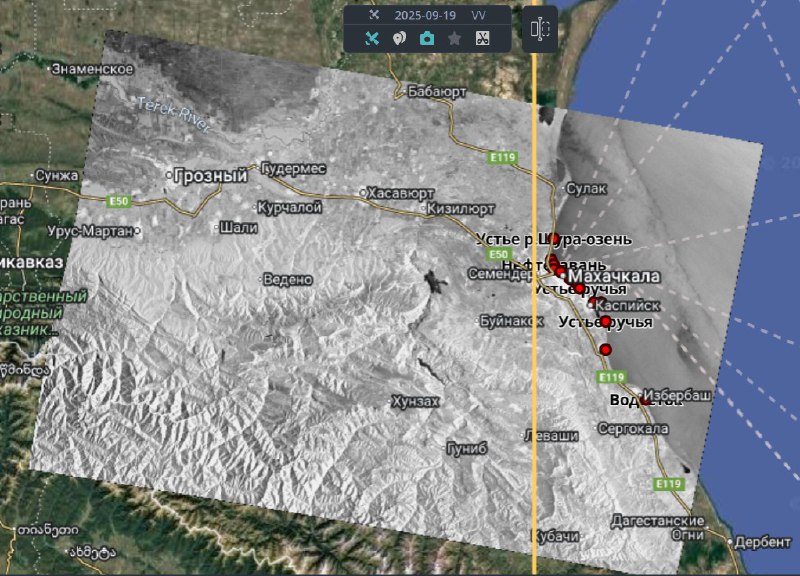Click the Махачкала city label

(614, 275)
